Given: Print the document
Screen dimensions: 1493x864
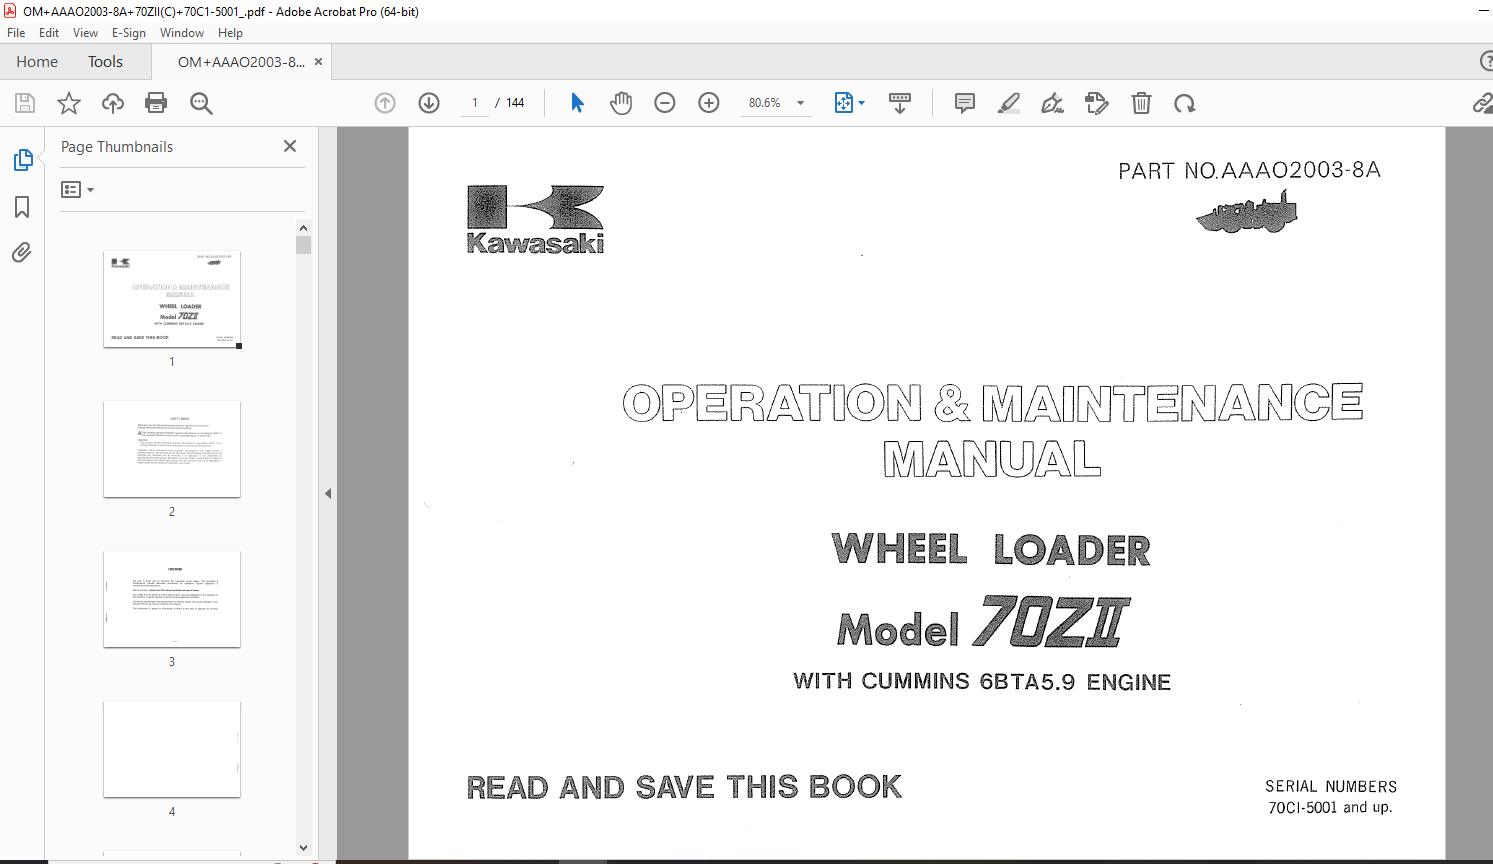Looking at the screenshot, I should (x=156, y=103).
